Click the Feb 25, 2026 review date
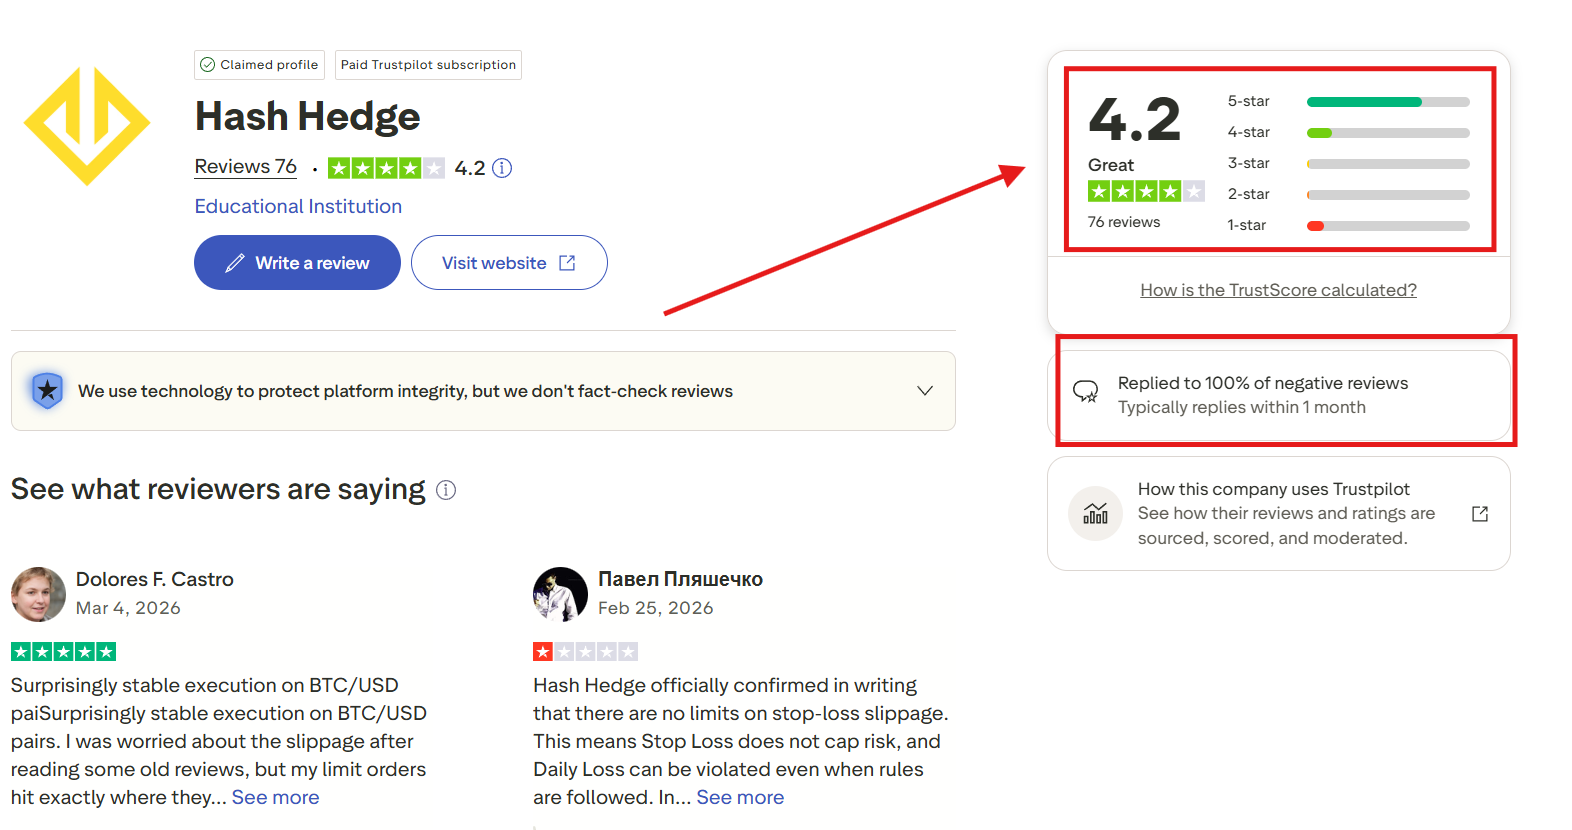The height and width of the screenshot is (830, 1572). (x=656, y=608)
